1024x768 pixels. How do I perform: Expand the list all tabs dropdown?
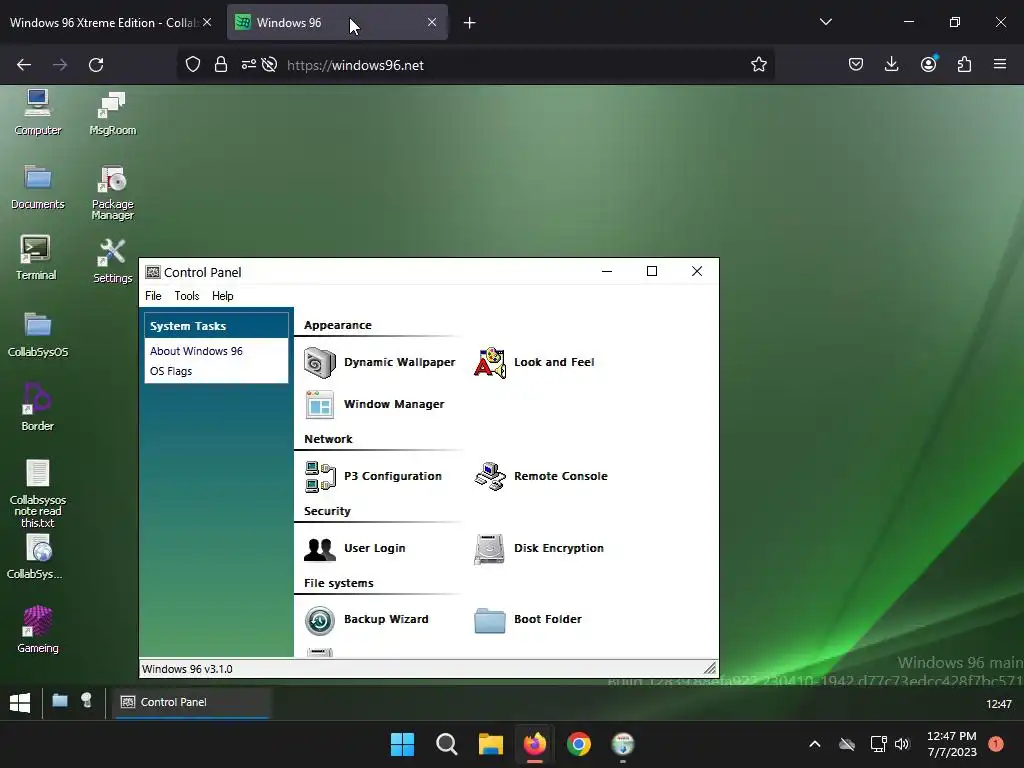pos(825,22)
